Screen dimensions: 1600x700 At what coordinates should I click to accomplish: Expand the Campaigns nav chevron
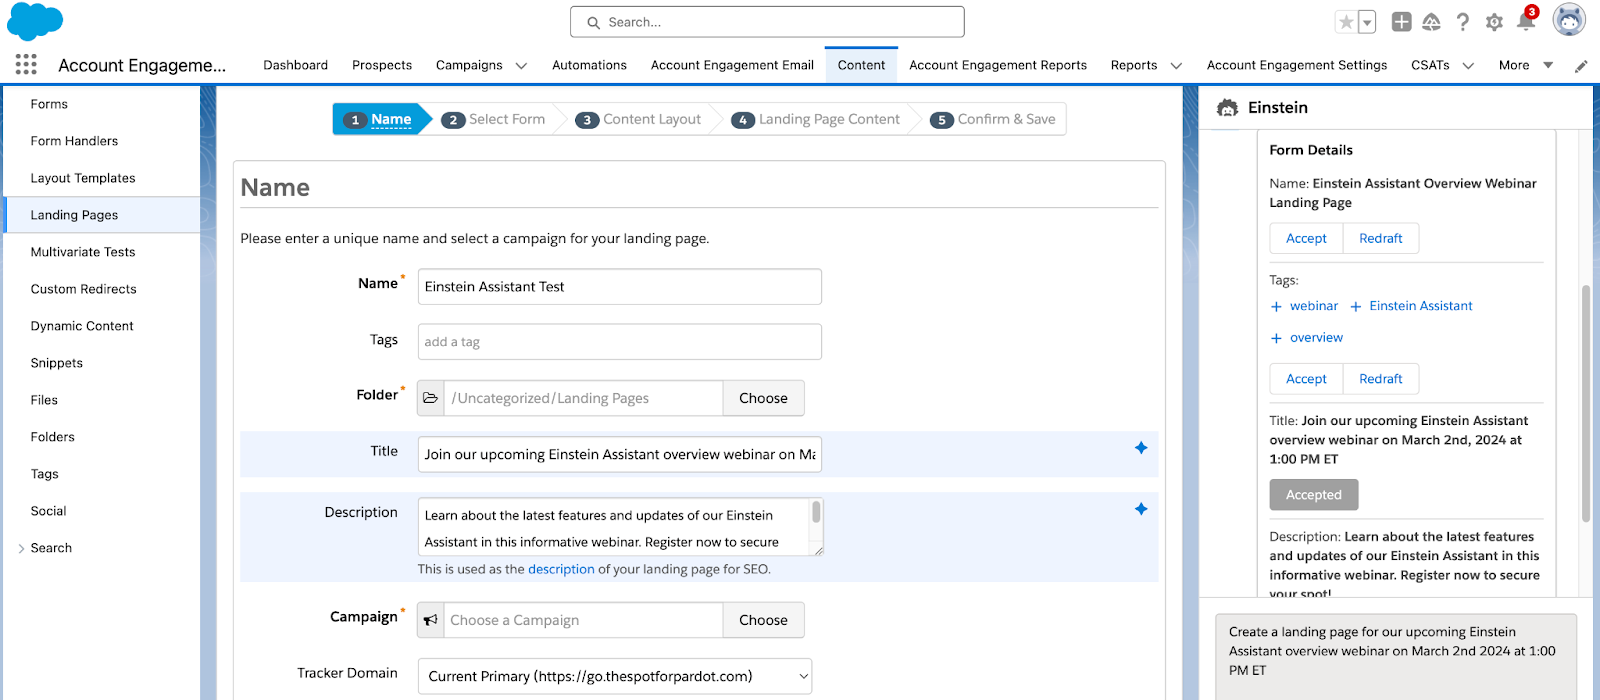coord(521,66)
